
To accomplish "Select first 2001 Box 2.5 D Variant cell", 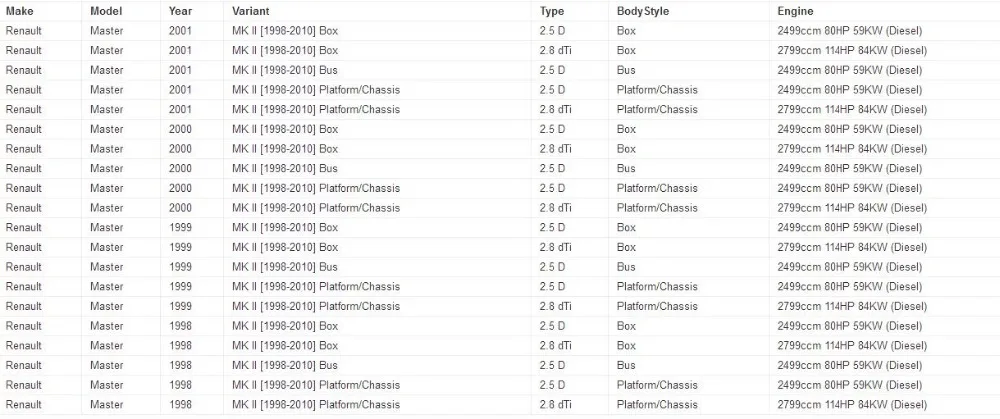I will click(378, 31).
